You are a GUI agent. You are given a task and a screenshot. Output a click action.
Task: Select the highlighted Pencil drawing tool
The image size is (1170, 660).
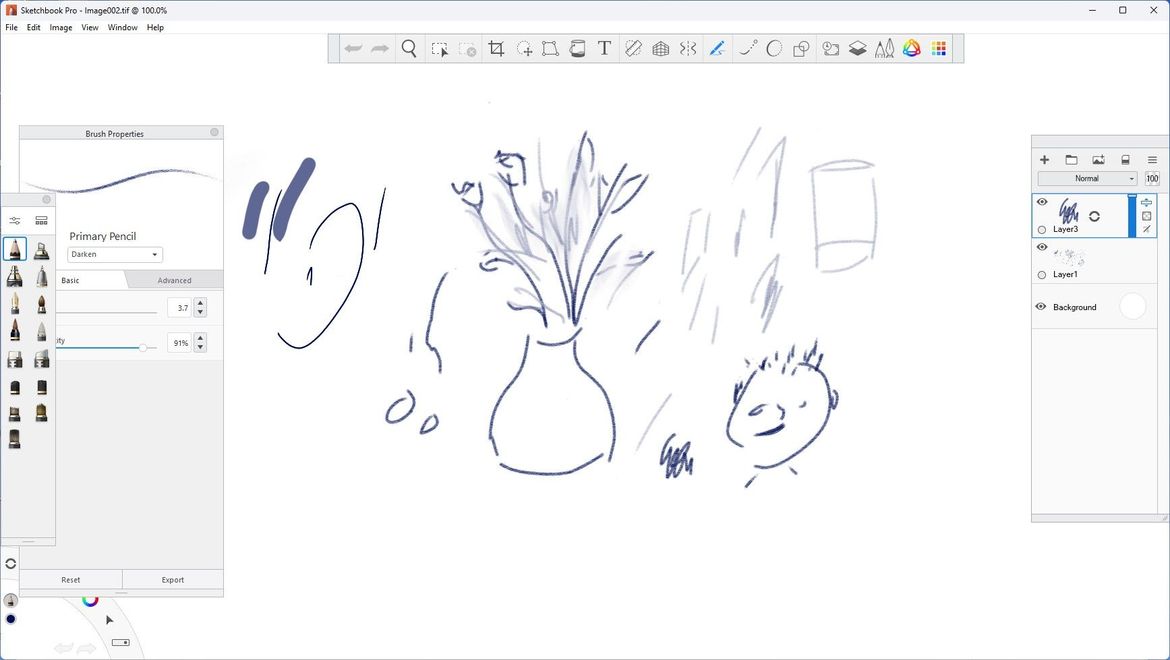coord(717,48)
